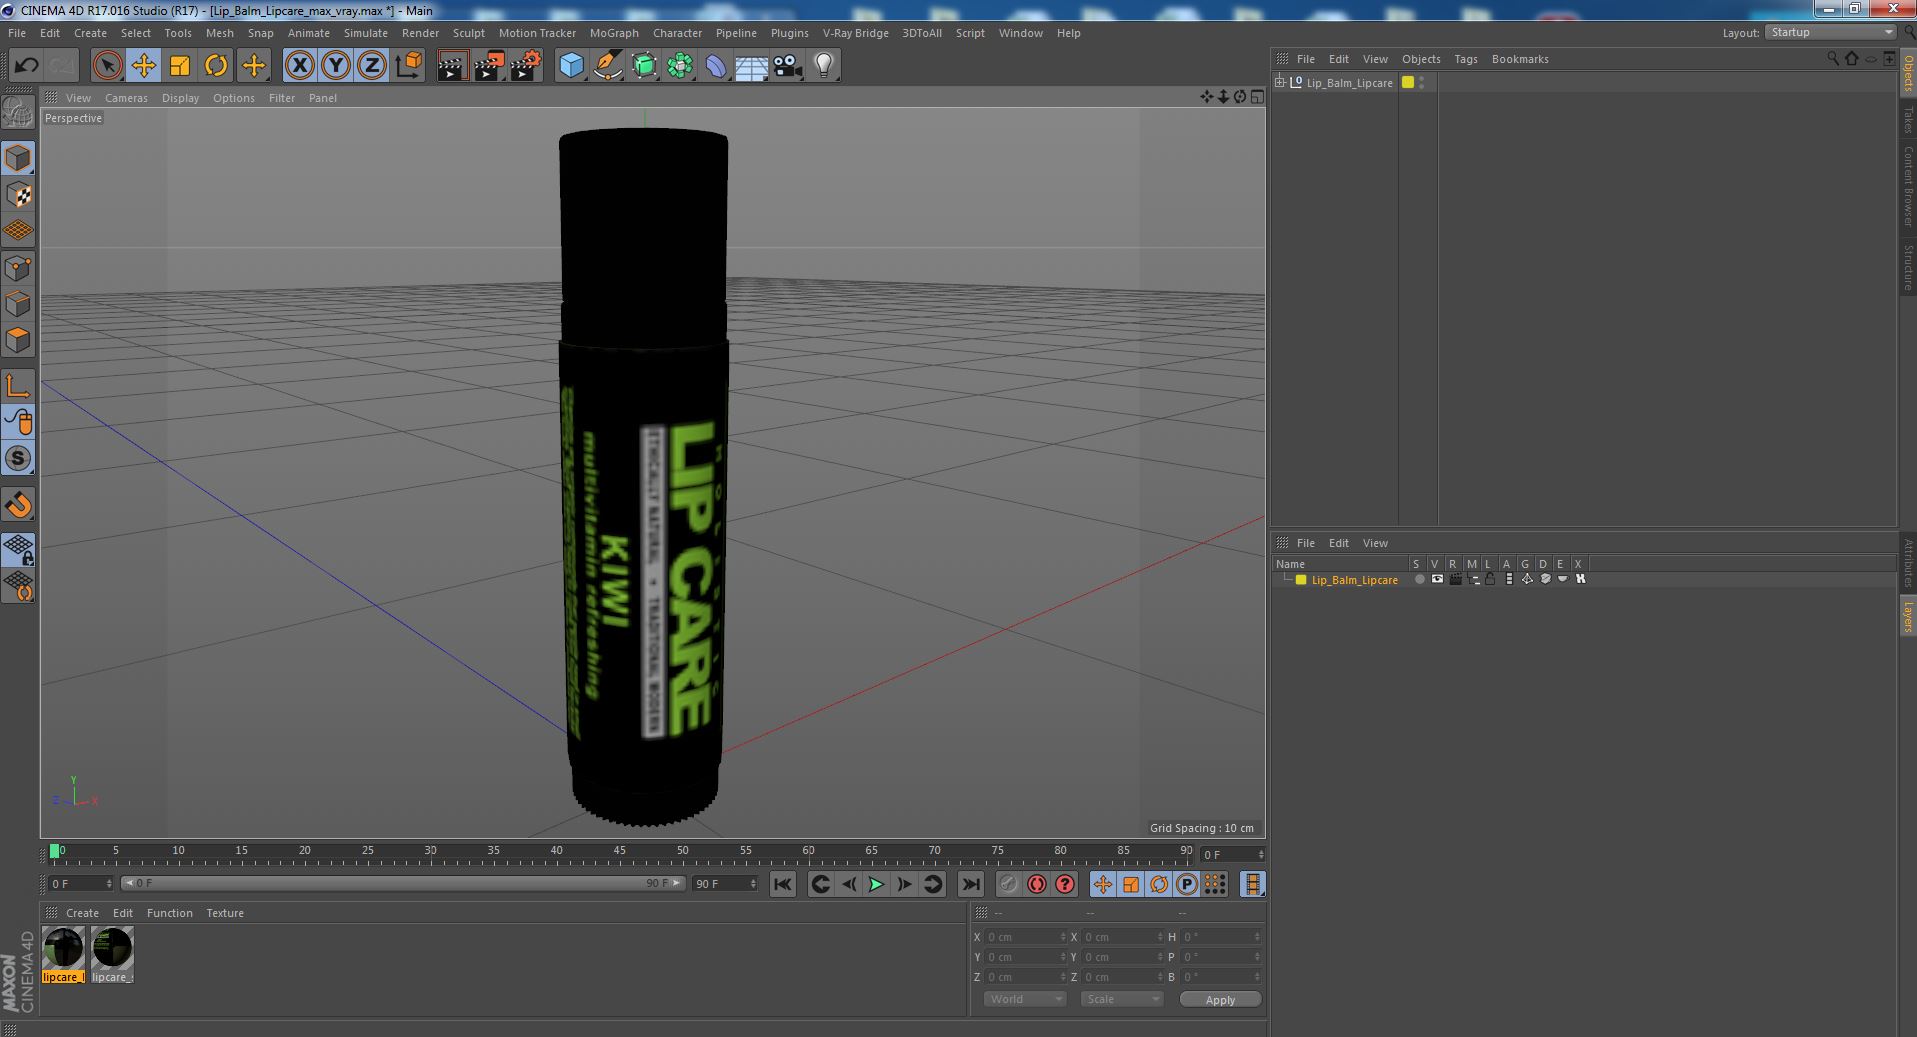Add a Light object

click(824, 66)
